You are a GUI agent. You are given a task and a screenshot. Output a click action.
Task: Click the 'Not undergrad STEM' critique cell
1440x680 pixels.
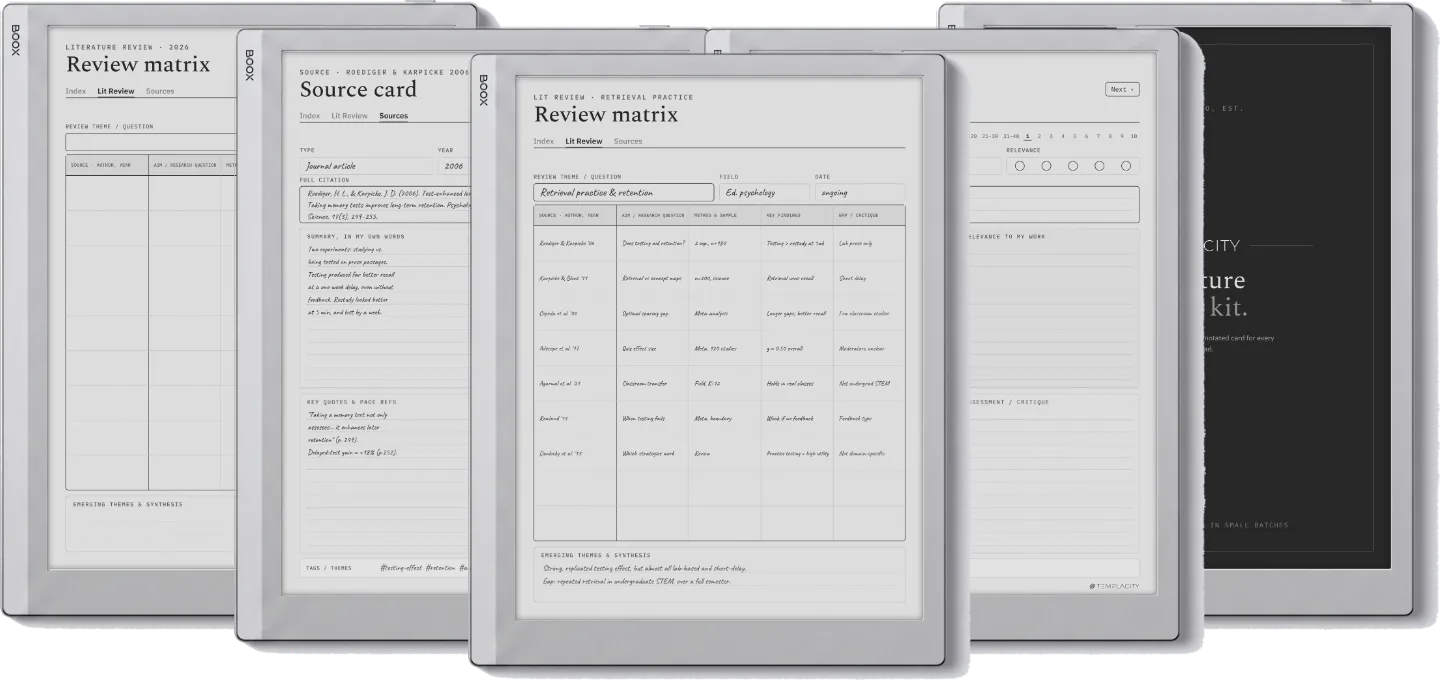pos(869,383)
